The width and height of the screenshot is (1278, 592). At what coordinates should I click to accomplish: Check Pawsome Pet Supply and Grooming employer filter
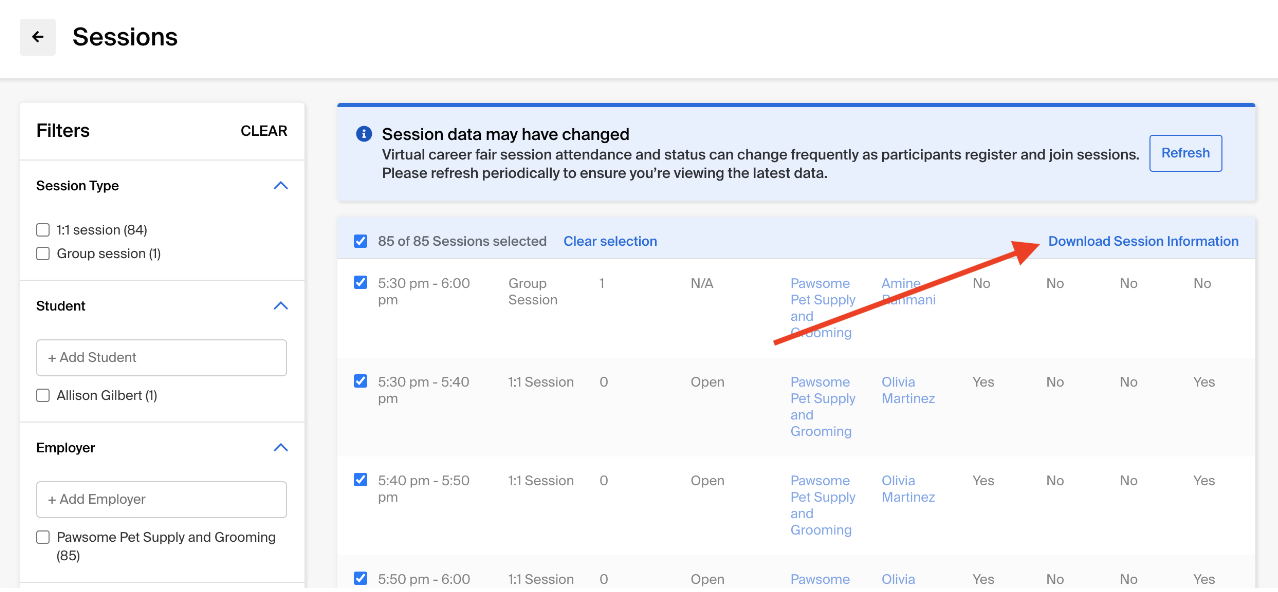tap(42, 537)
